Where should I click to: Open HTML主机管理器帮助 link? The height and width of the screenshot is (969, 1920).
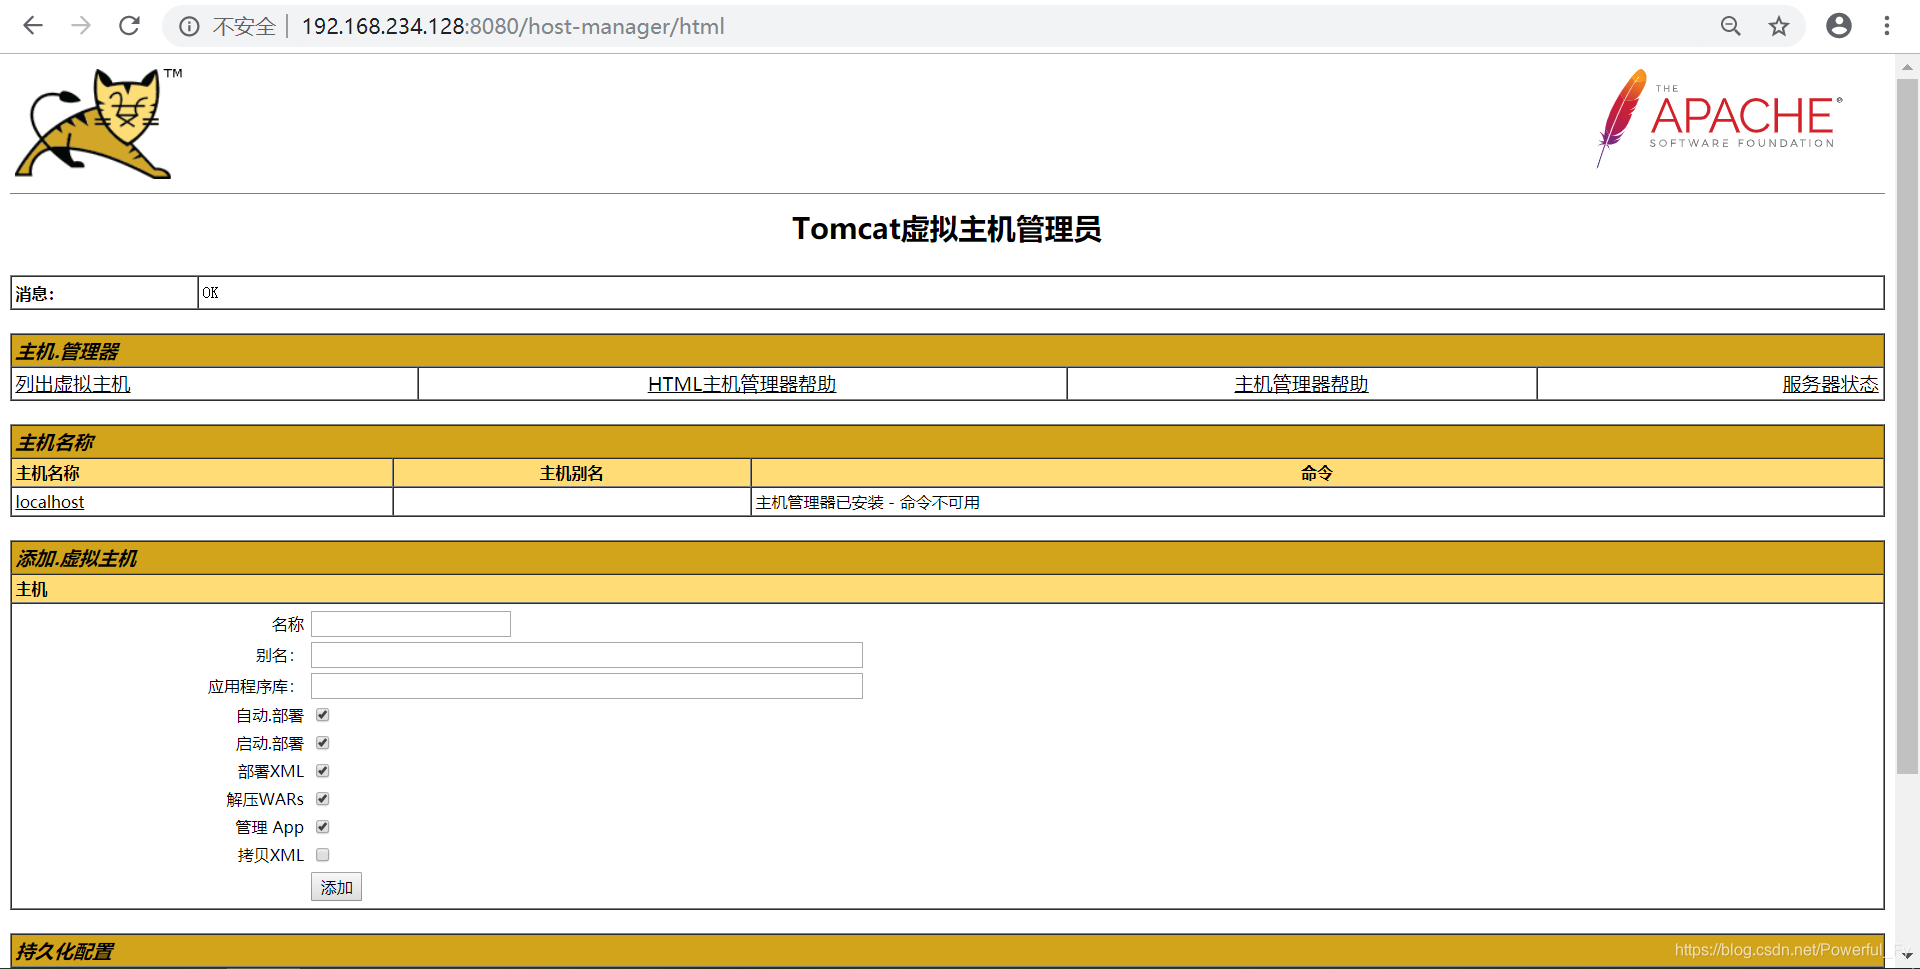(x=742, y=384)
